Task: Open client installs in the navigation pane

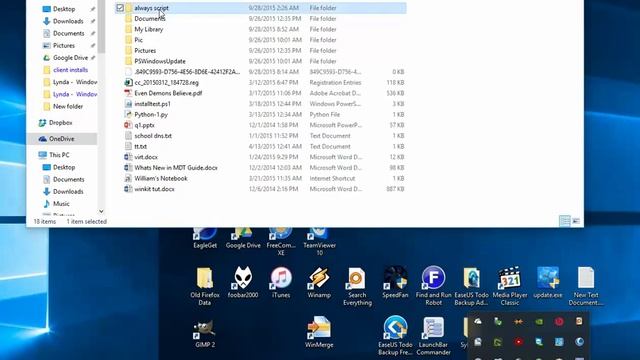Action: (x=70, y=70)
